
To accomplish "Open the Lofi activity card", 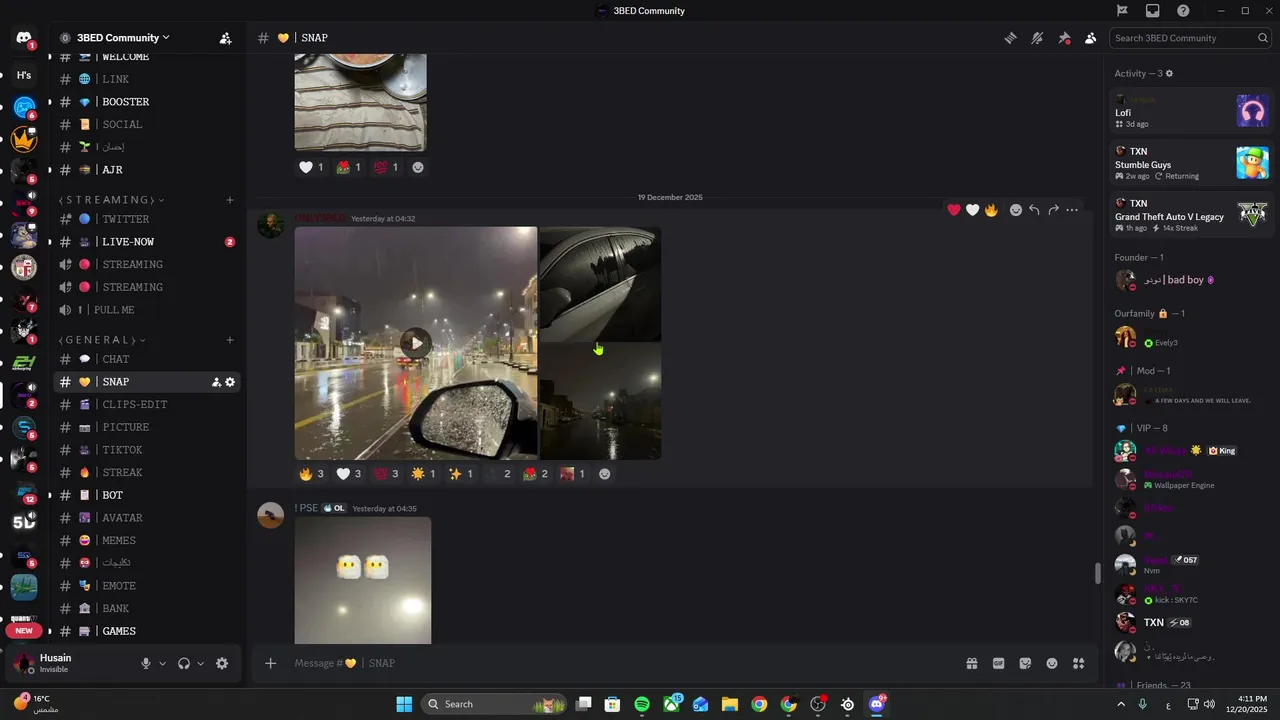I will (x=1191, y=111).
